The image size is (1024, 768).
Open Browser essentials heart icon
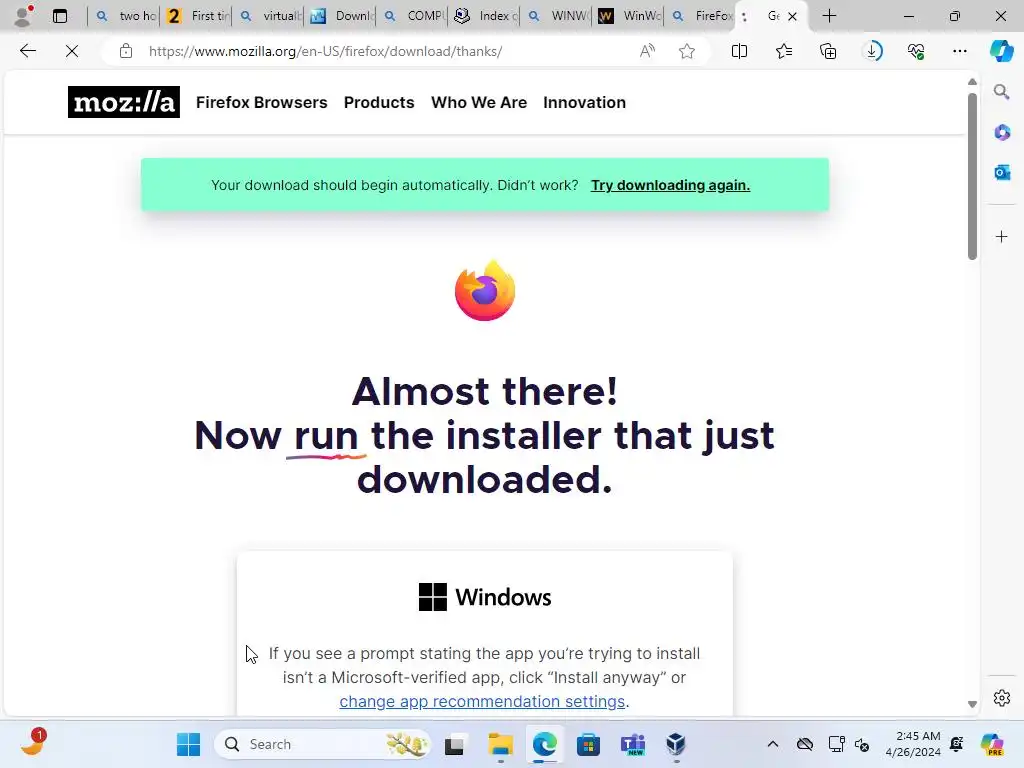(916, 51)
